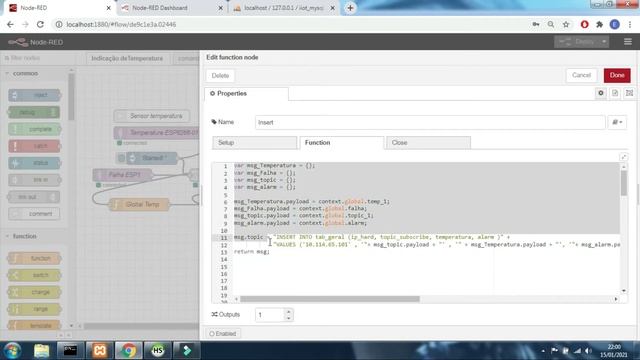Select the complete node in palette

[x=35, y=129]
